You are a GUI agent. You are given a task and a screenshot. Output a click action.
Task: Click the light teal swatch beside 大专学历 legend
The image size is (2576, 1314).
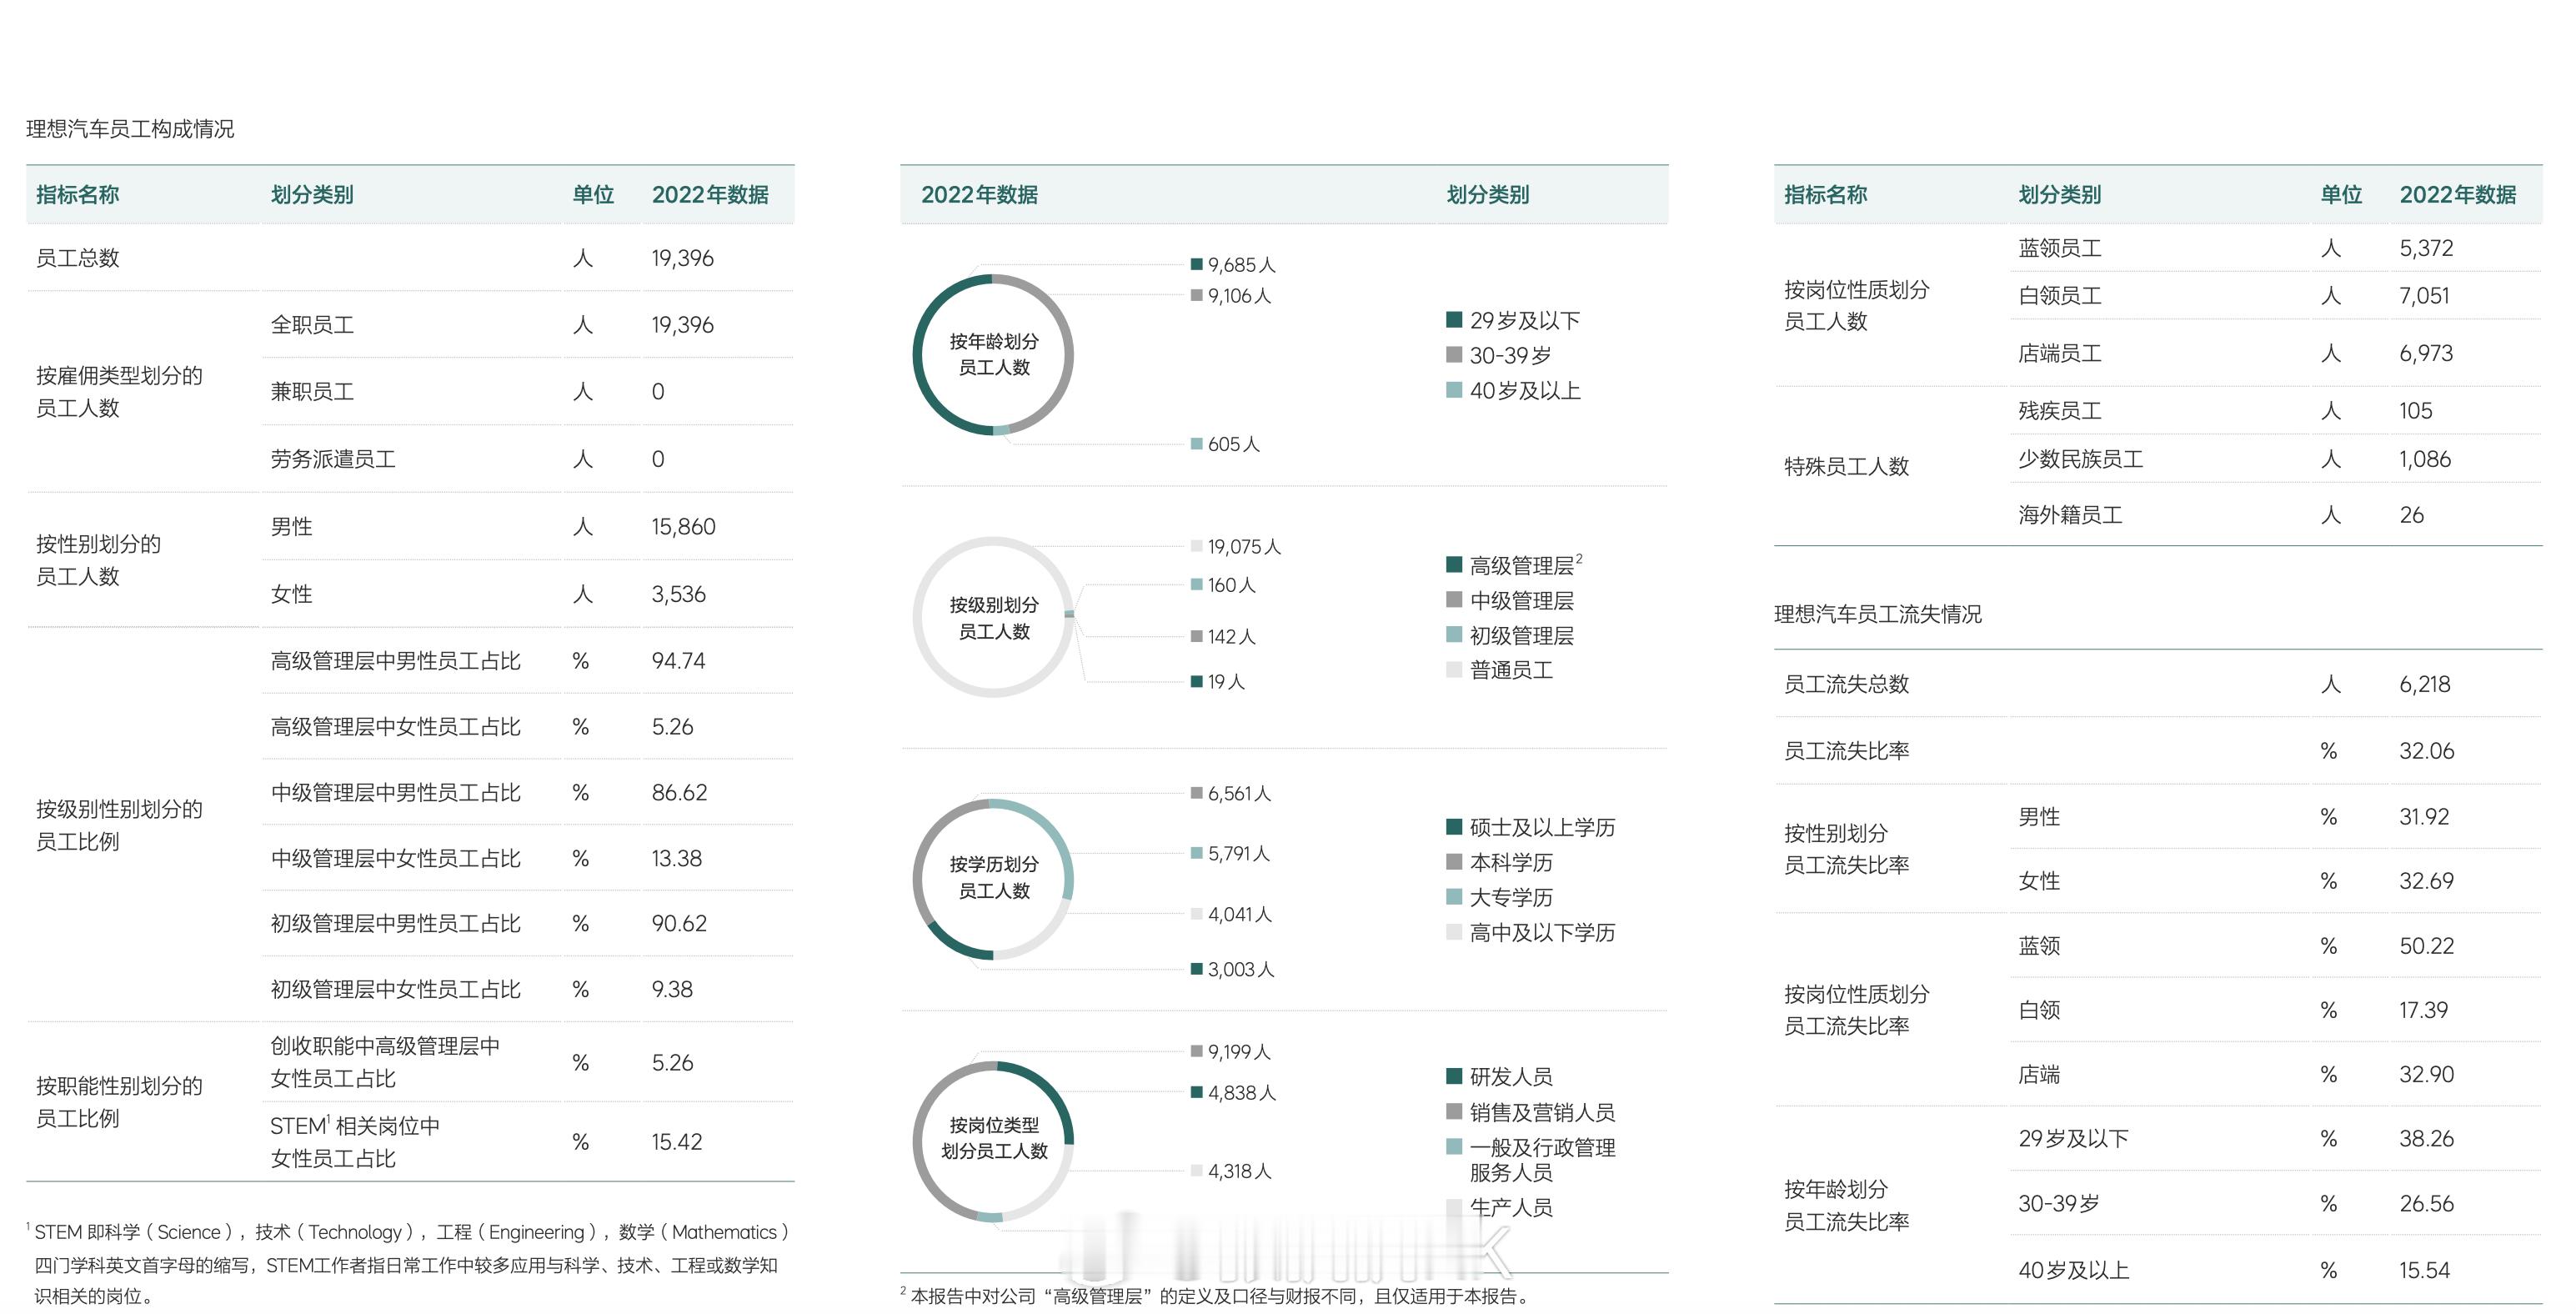pyautogui.click(x=1454, y=897)
